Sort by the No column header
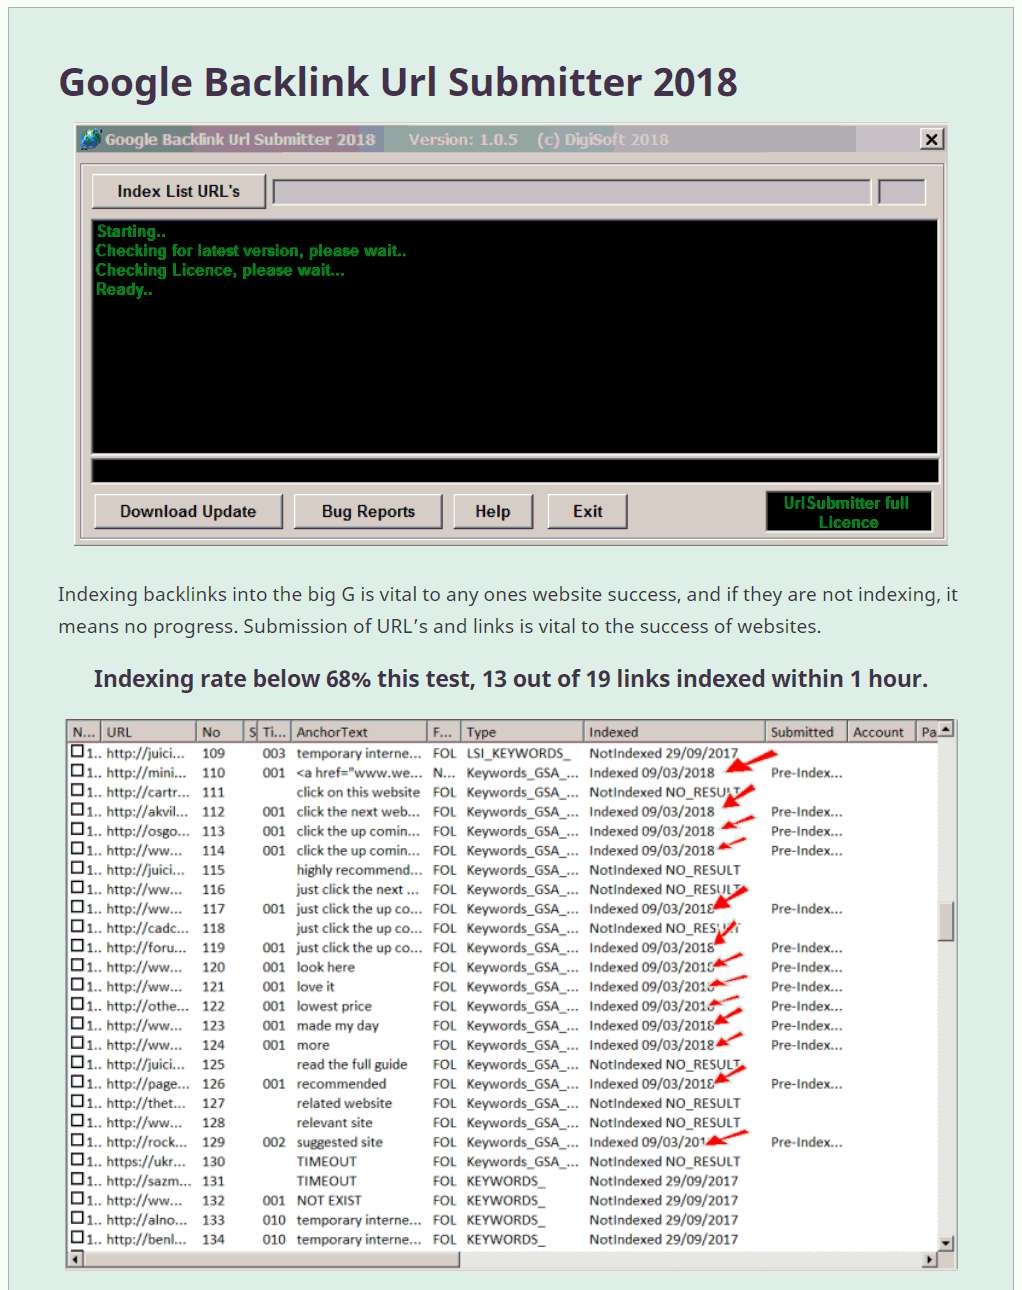 [220, 732]
